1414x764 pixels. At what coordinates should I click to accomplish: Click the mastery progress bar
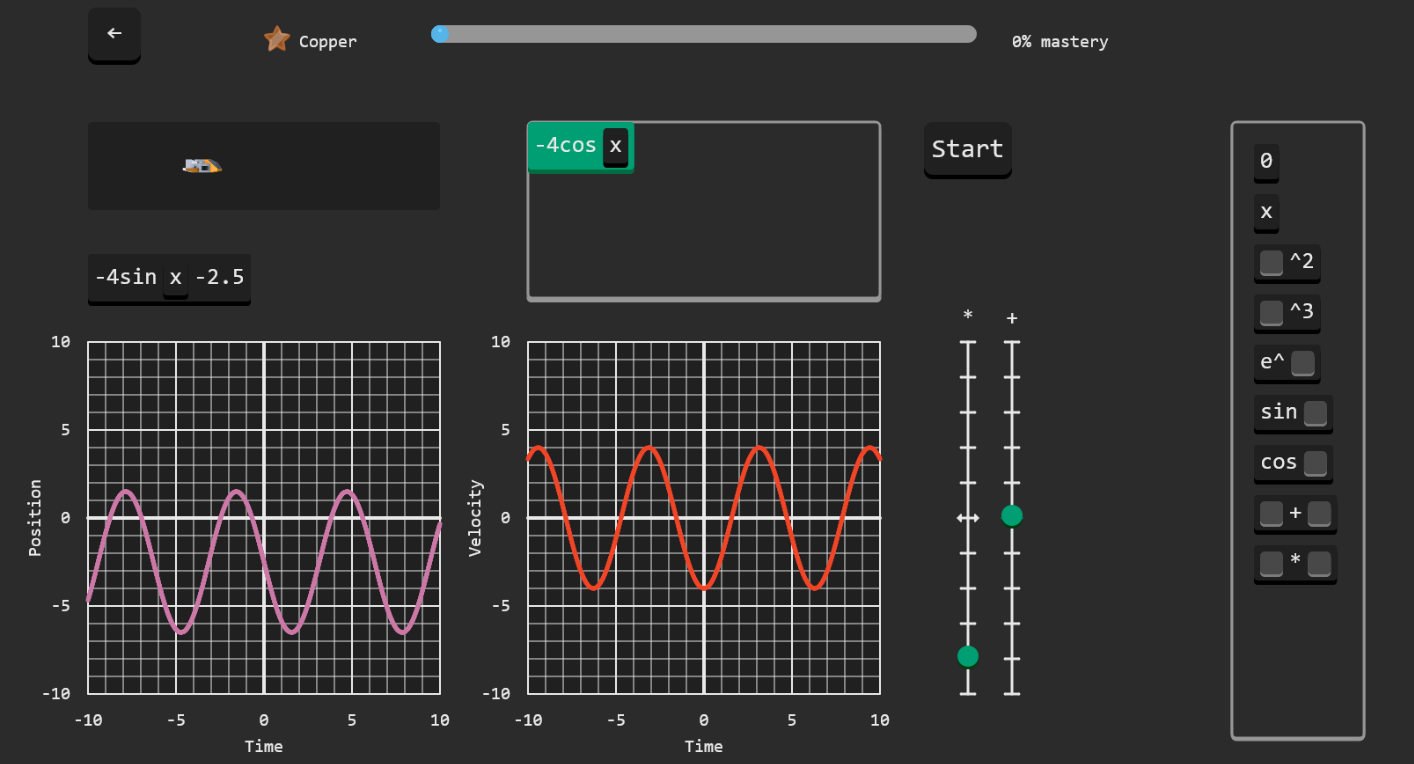point(703,34)
